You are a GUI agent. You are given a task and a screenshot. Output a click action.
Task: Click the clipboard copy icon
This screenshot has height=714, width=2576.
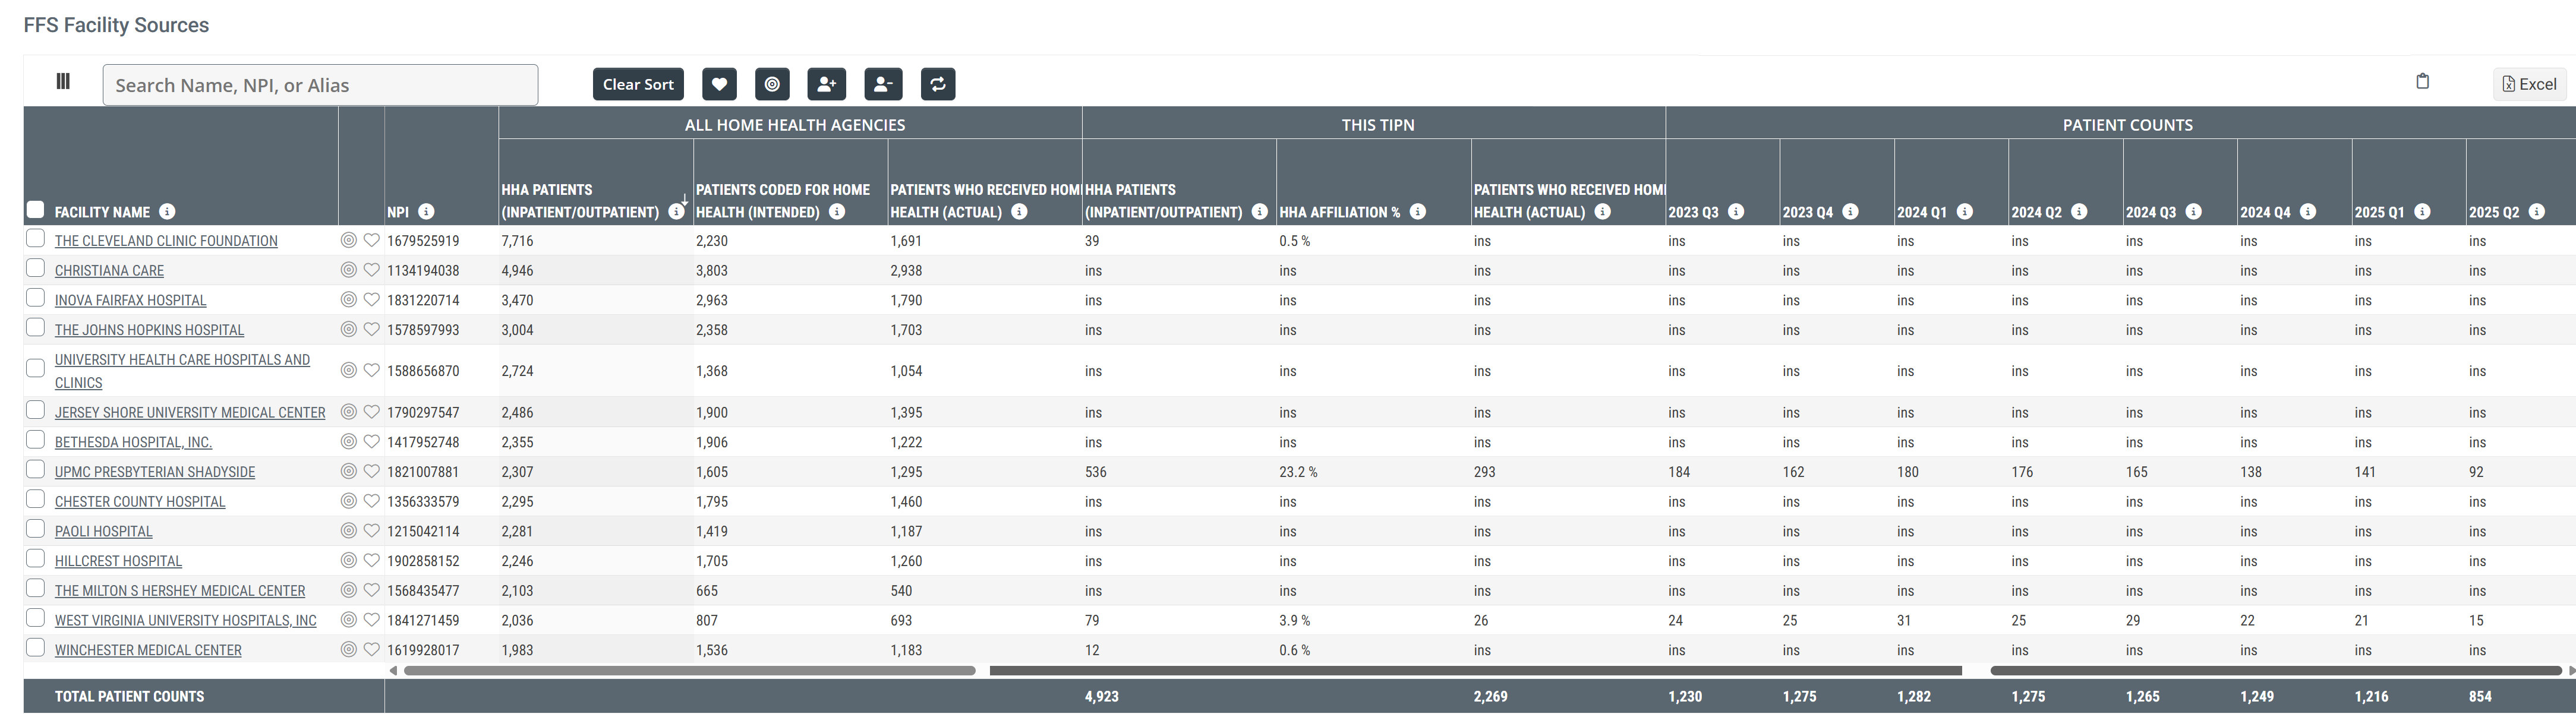(2422, 81)
